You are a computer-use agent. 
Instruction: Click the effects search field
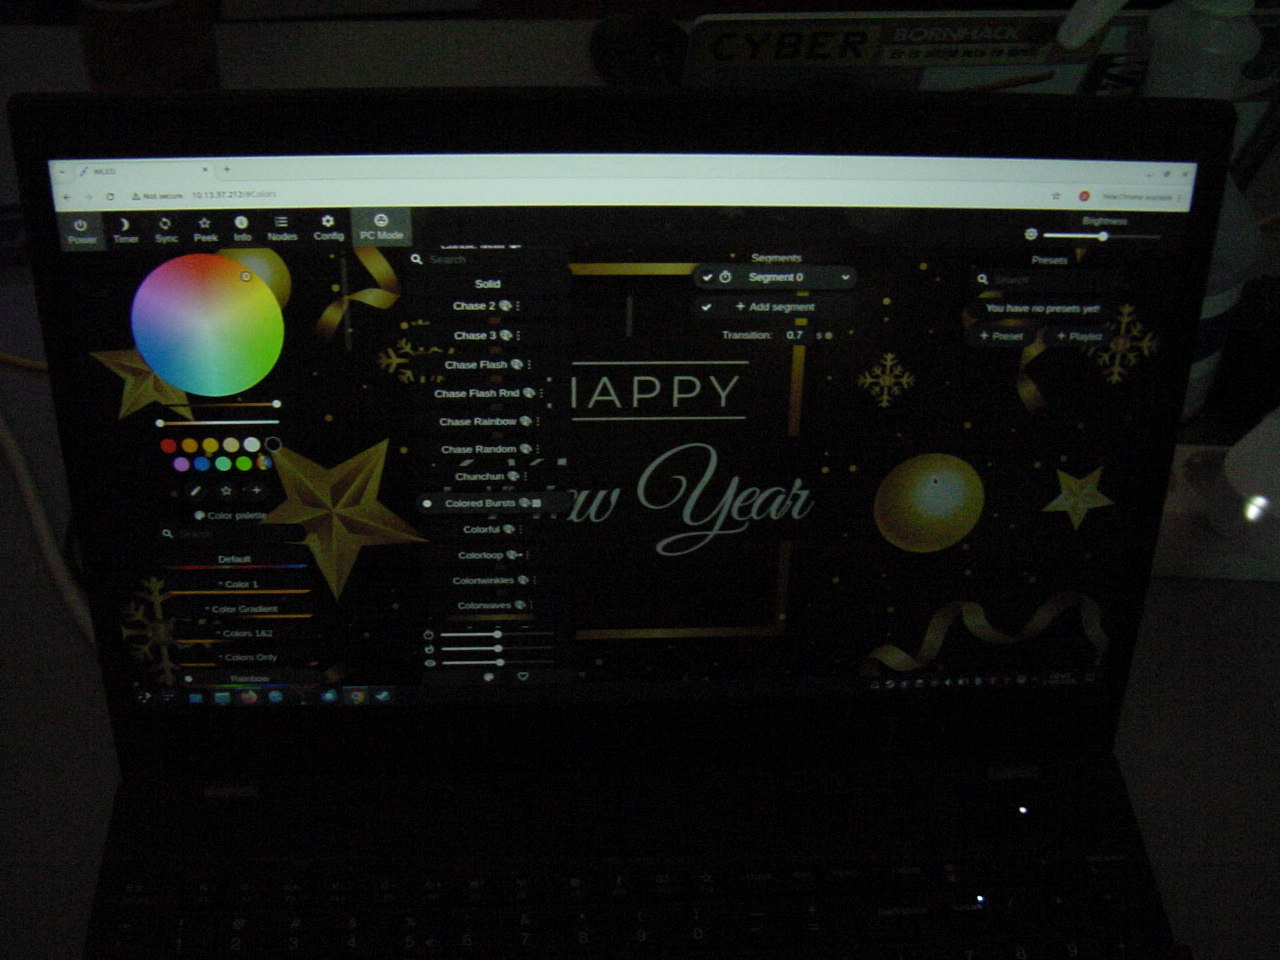[480, 259]
